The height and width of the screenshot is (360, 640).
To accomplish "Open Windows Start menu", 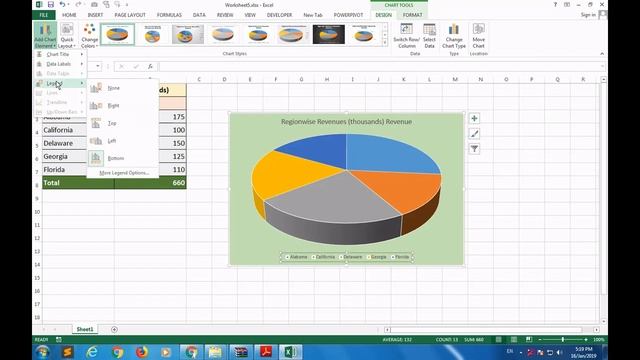I will pos(42,351).
